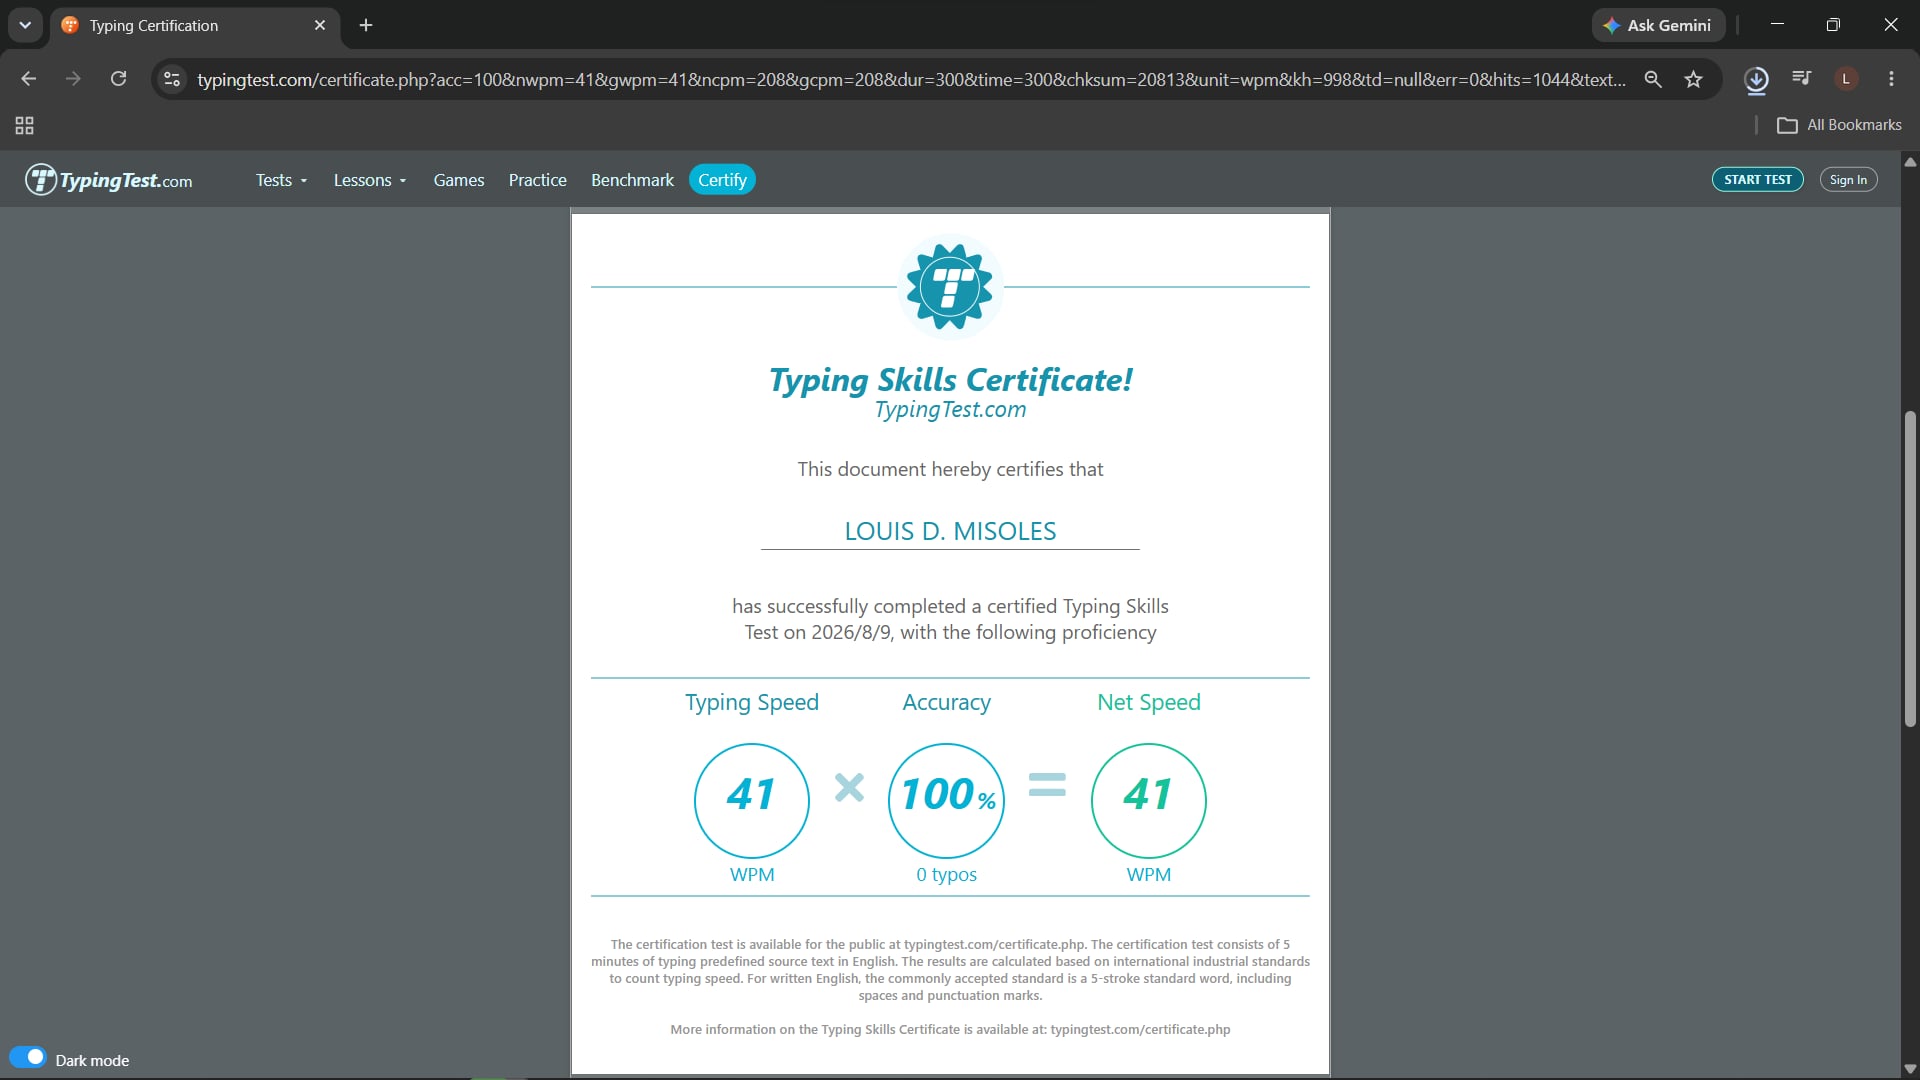Image resolution: width=1920 pixels, height=1080 pixels.
Task: Select the Certify tab
Action: click(x=722, y=180)
